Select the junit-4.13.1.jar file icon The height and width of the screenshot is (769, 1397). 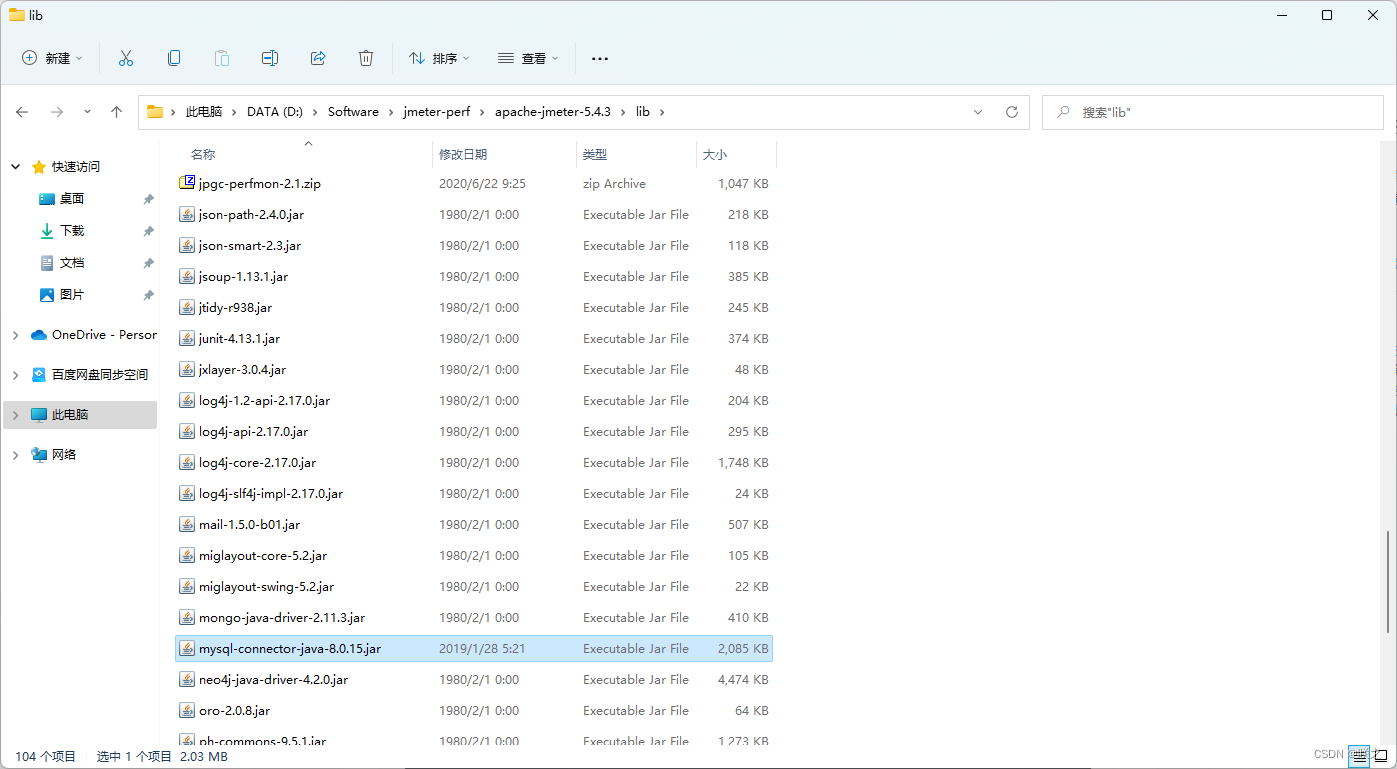(x=187, y=338)
